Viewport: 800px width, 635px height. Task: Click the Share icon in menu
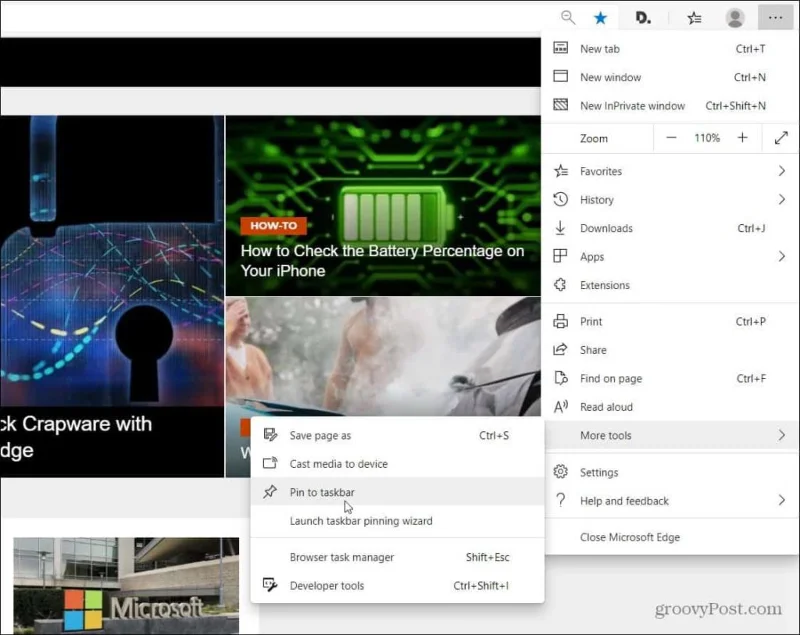560,350
